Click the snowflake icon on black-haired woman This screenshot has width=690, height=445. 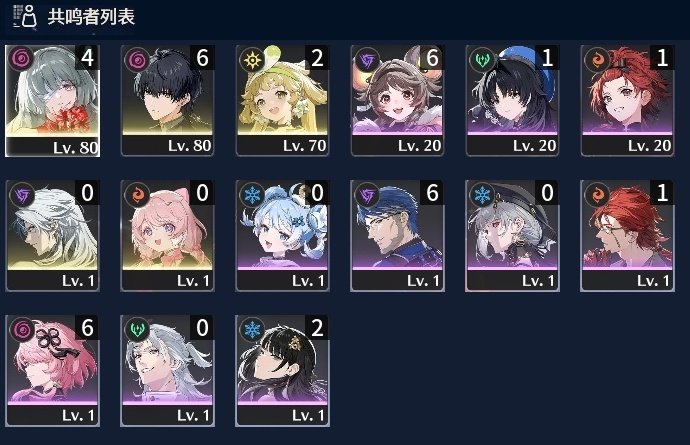tap(252, 329)
